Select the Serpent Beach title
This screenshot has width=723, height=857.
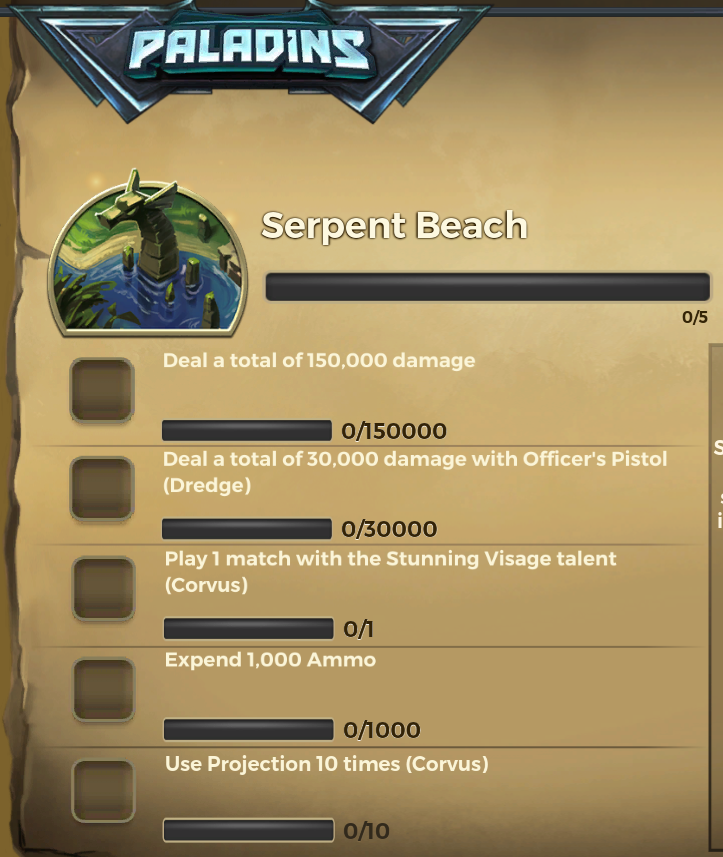[394, 225]
